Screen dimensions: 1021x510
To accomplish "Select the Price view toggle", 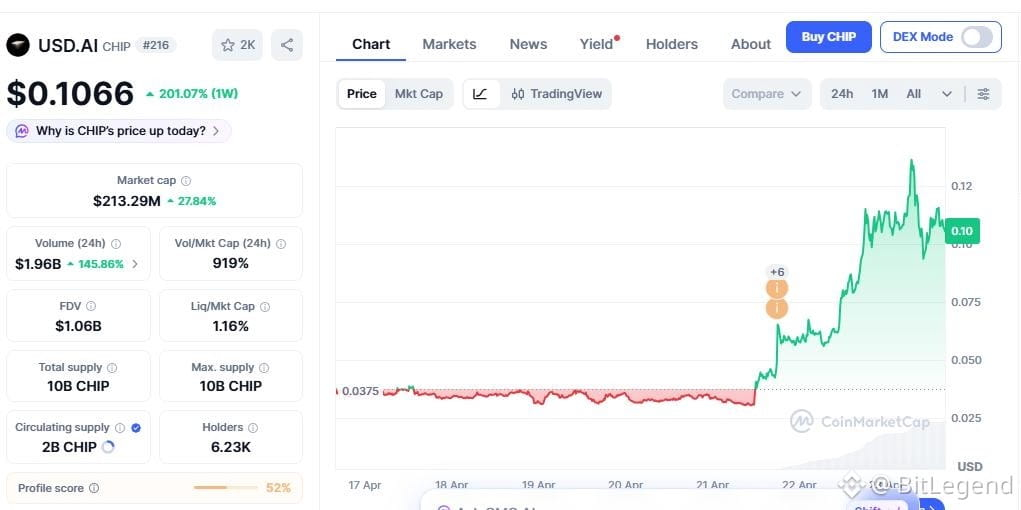I will point(361,94).
